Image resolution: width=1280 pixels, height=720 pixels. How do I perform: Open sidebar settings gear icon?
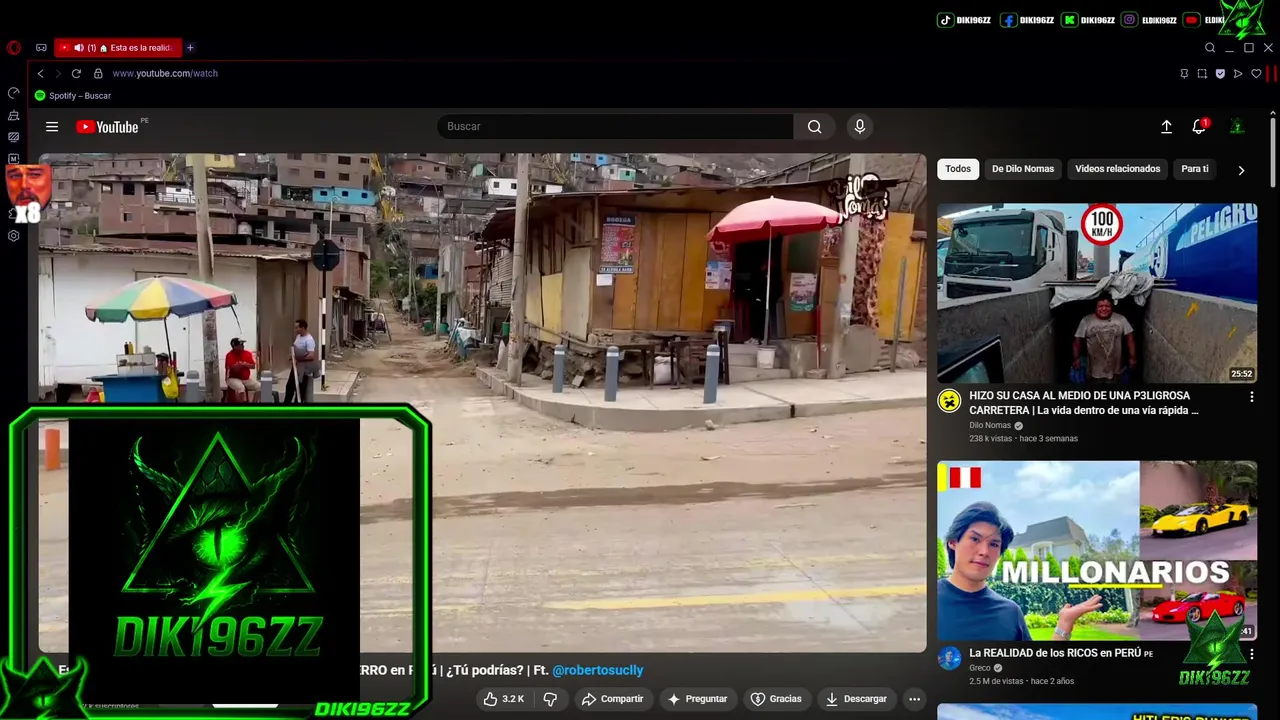pos(14,236)
